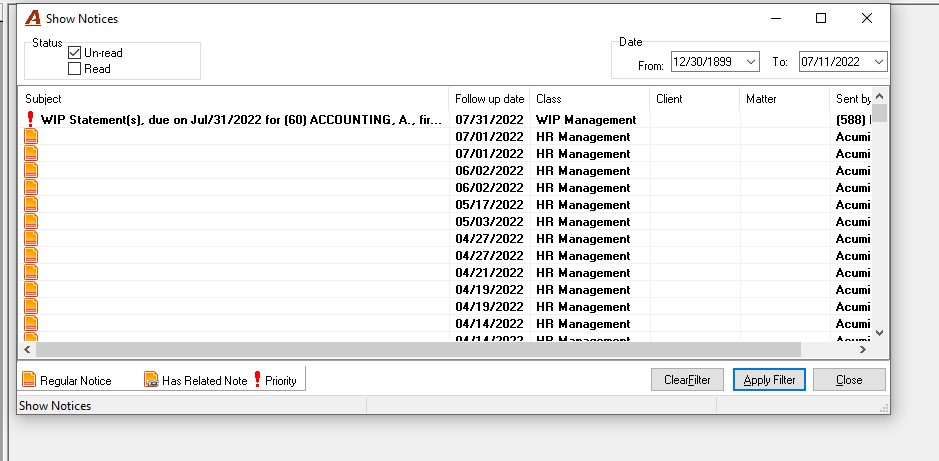Click the Has Related Note legend icon
This screenshot has width=939, height=461.
[x=152, y=379]
